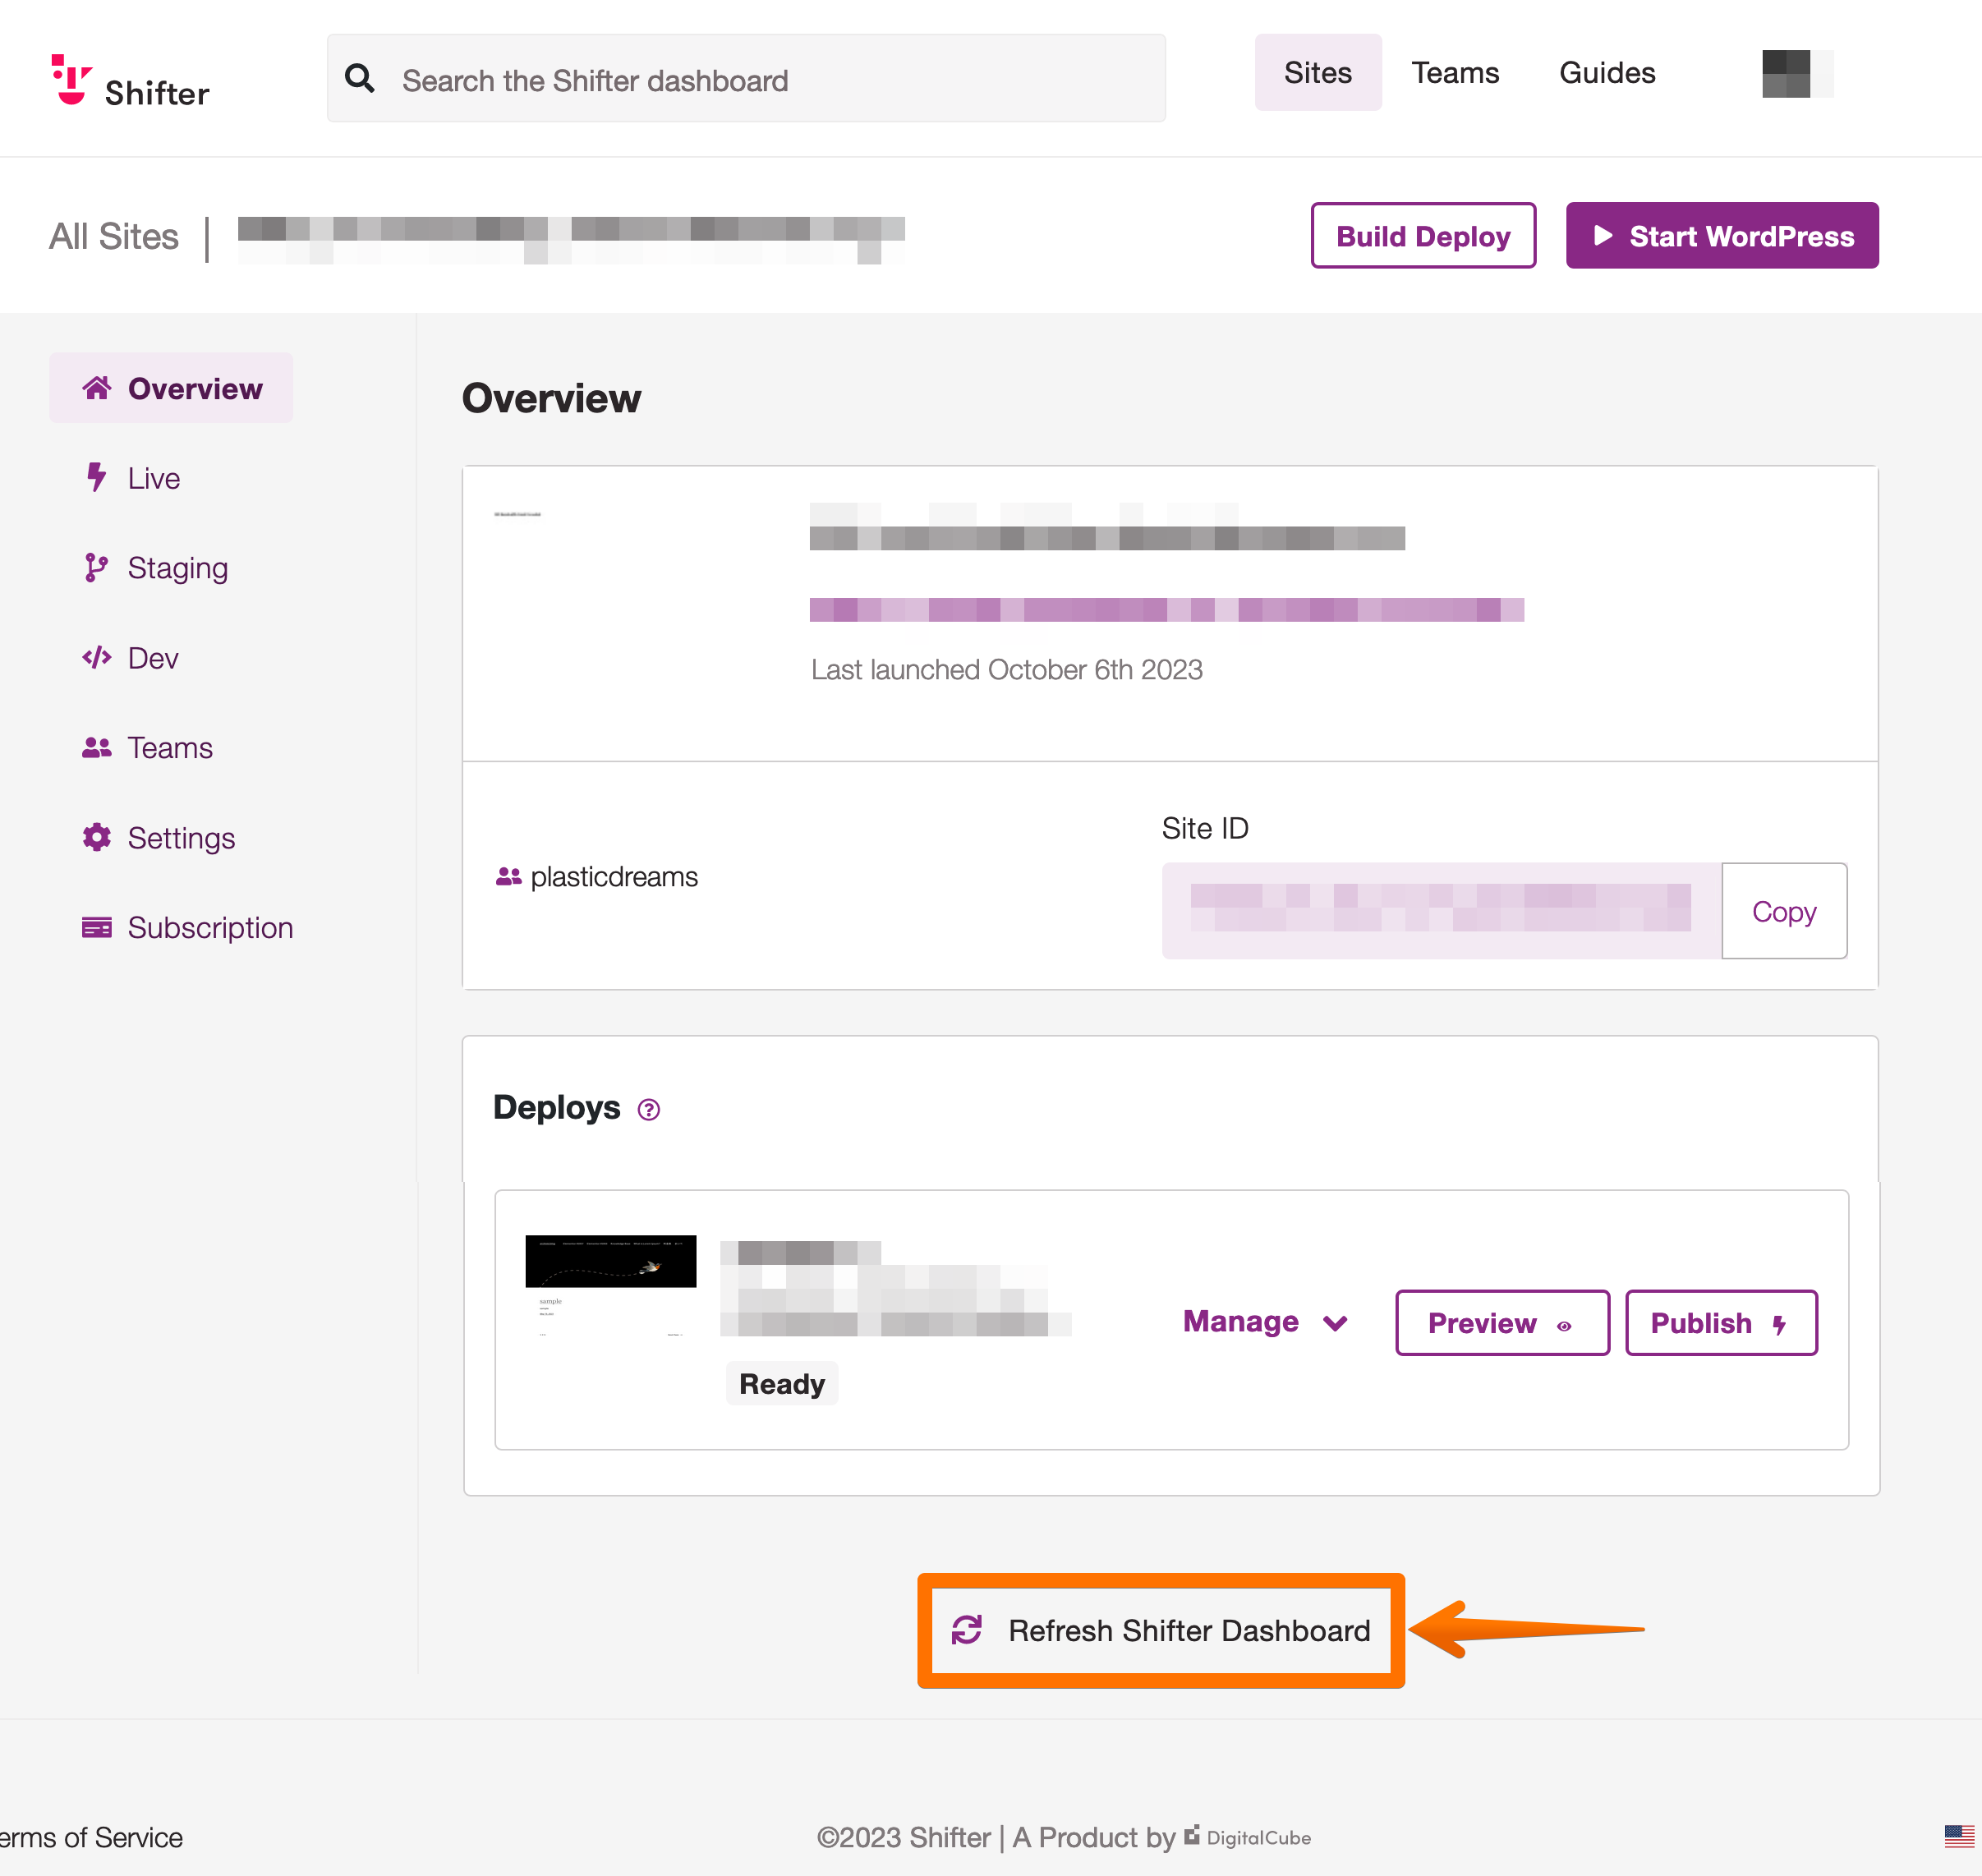Go back to All Sites

click(x=114, y=237)
